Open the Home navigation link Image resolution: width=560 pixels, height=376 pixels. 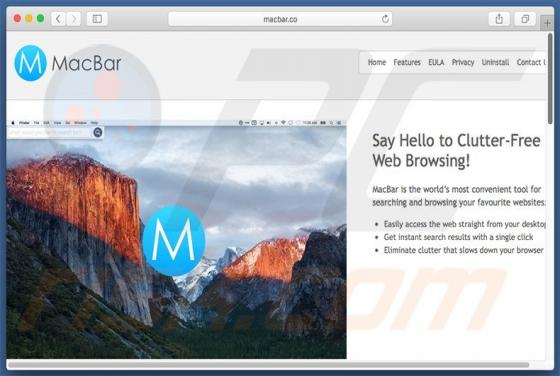[x=377, y=62]
